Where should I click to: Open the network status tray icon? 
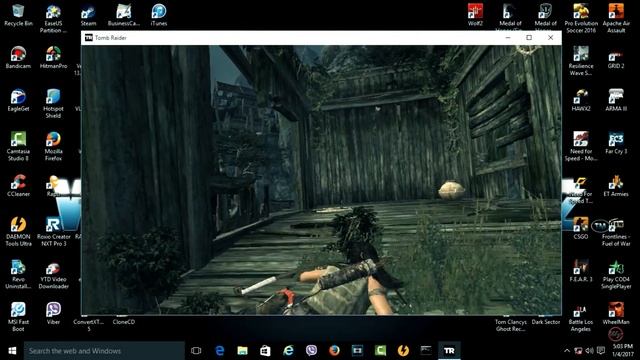click(578, 351)
